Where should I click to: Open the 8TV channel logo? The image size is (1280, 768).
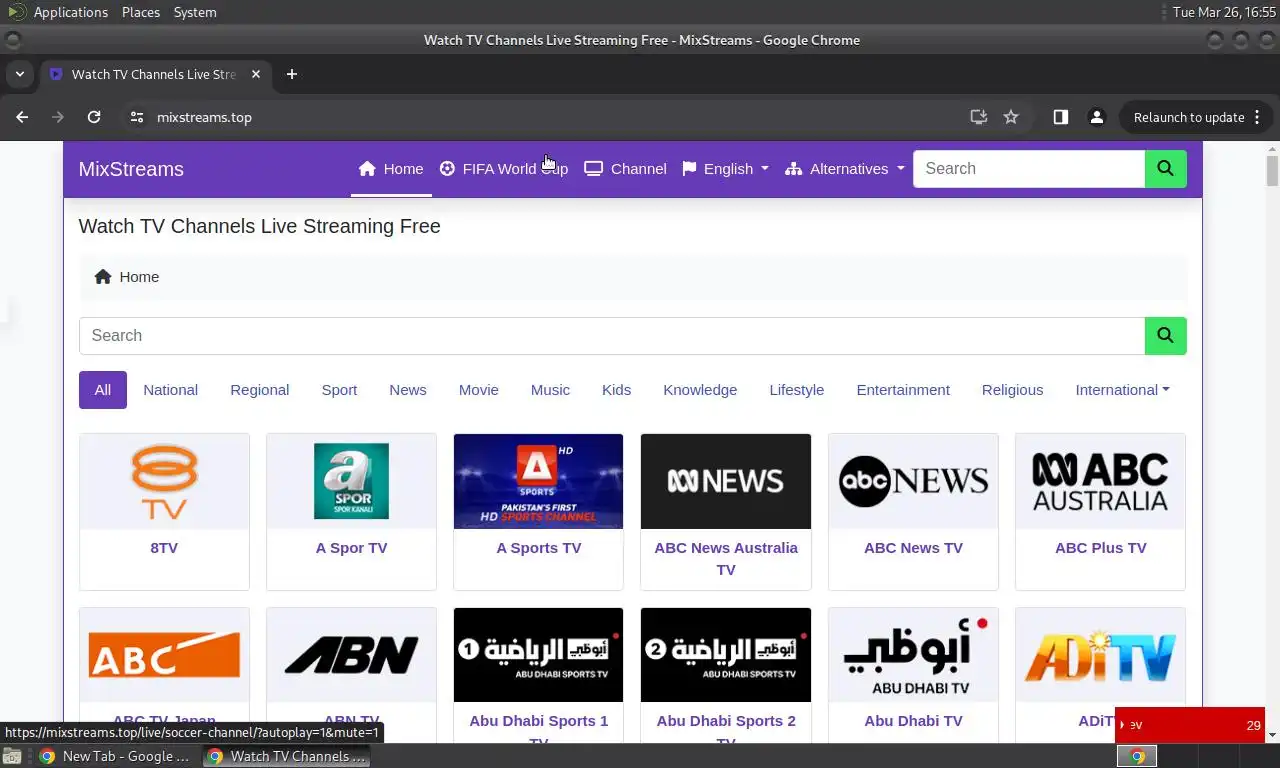pyautogui.click(x=164, y=481)
